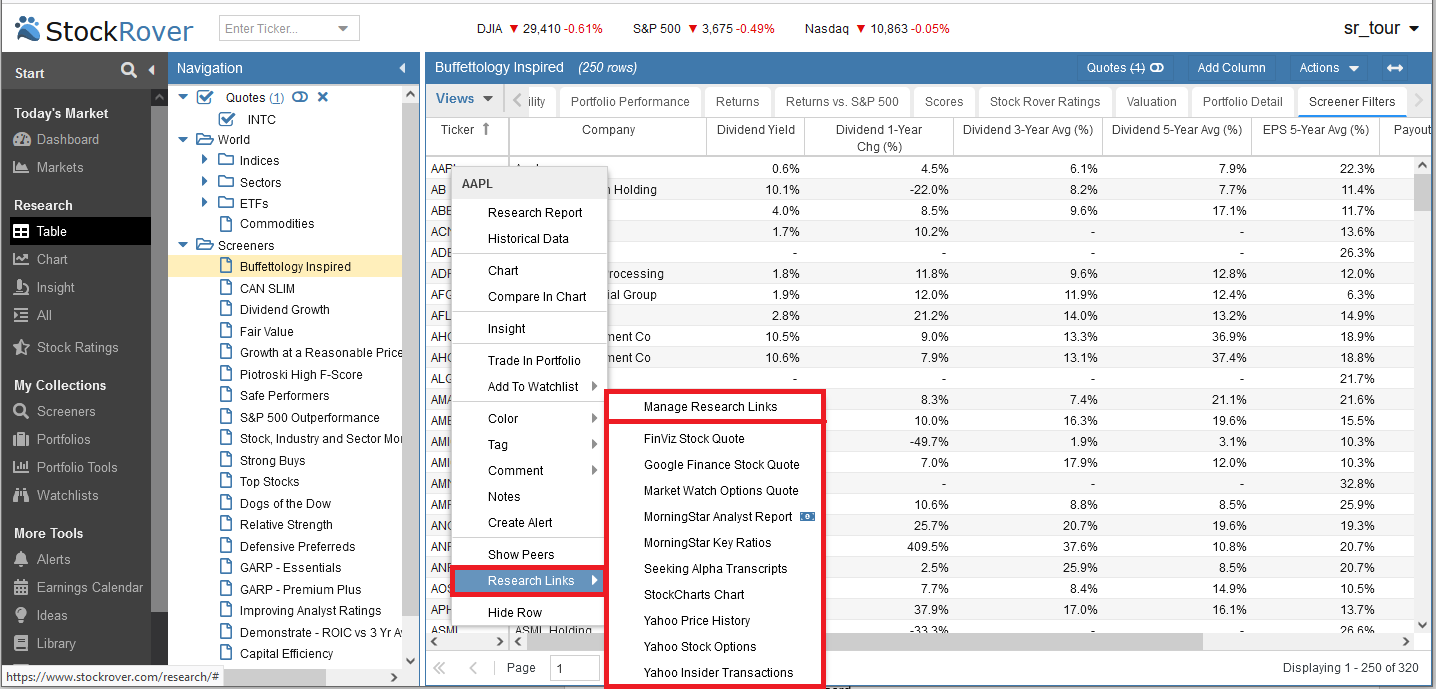Expand the Indices folder
Image resolution: width=1436 pixels, height=689 pixels.
(205, 160)
